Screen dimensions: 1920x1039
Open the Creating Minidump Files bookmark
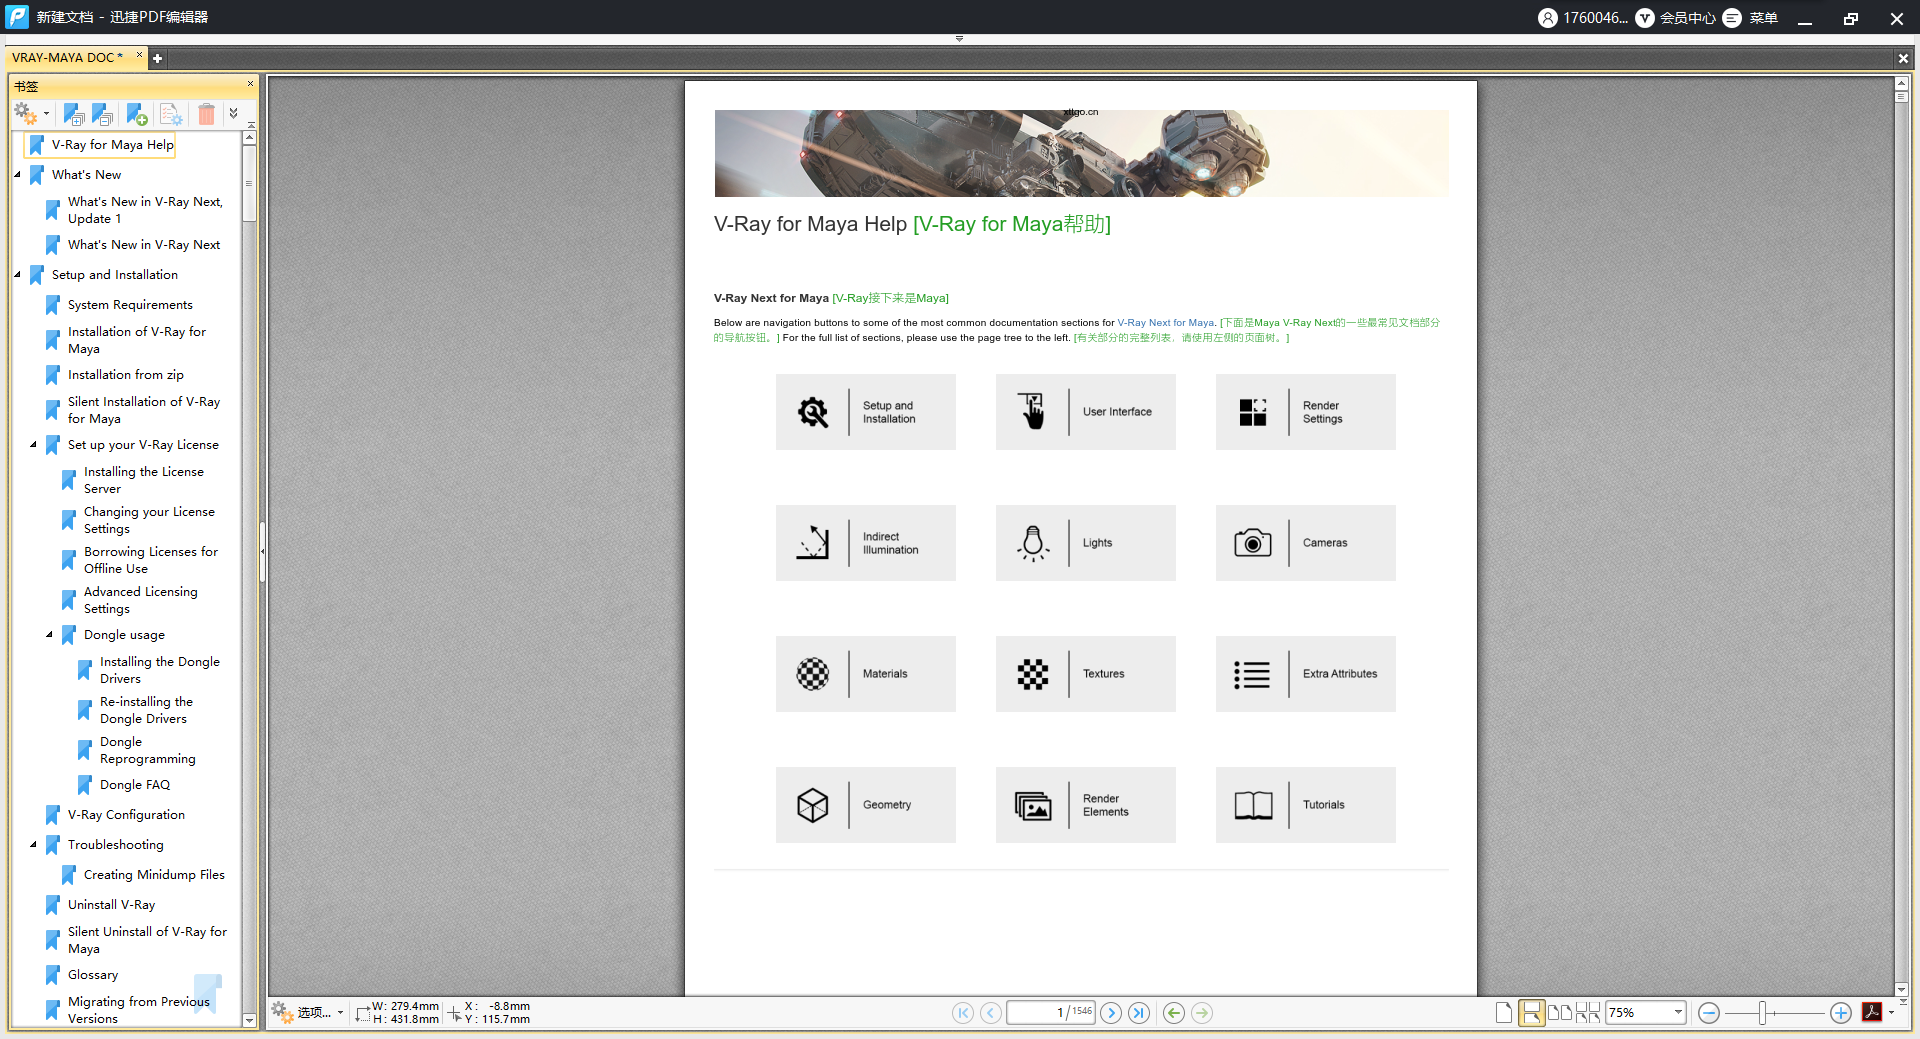coord(154,875)
